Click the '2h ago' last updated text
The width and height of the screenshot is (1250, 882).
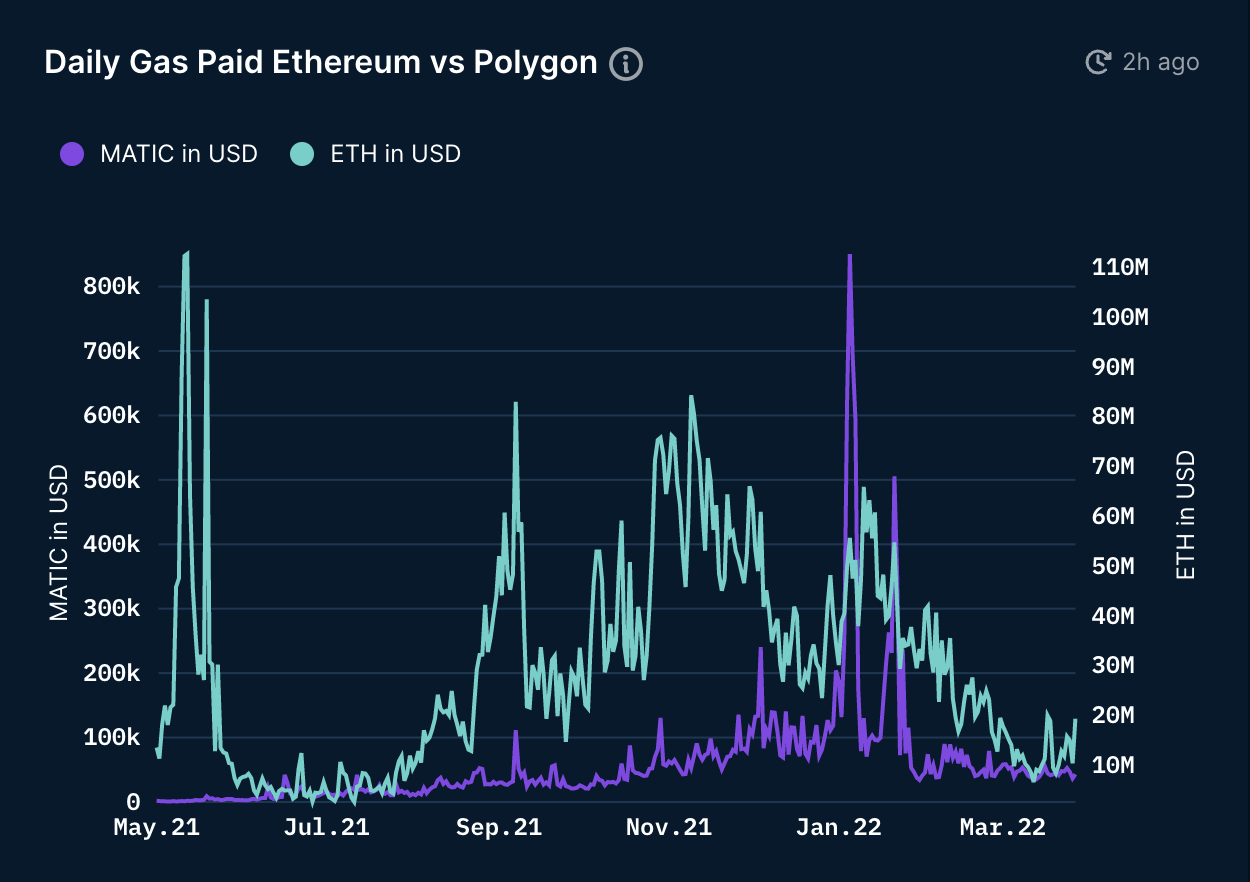click(x=1160, y=62)
